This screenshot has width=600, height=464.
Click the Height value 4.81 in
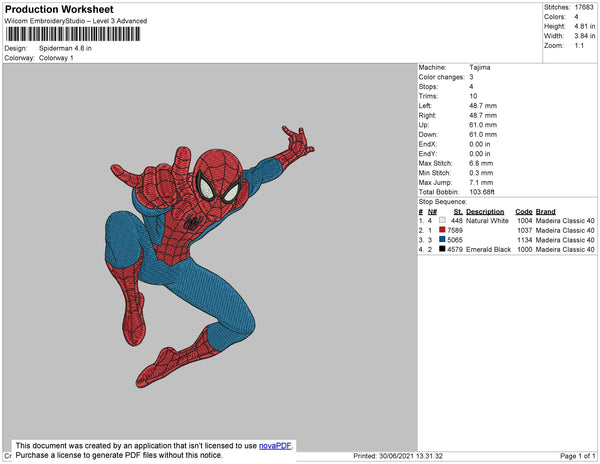pos(584,26)
